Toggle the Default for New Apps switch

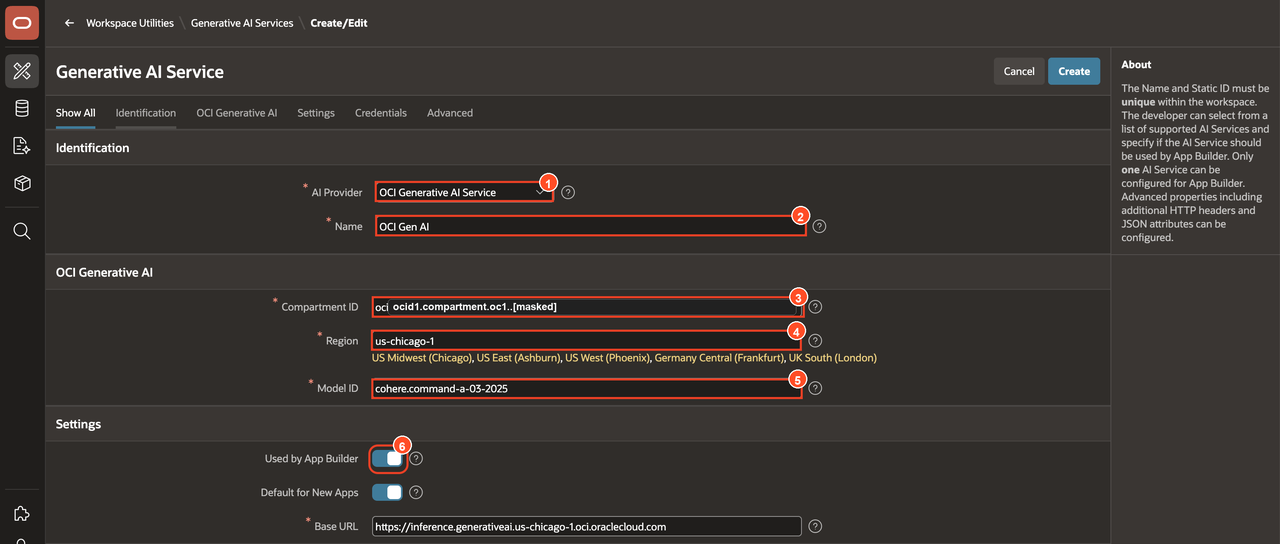(387, 492)
